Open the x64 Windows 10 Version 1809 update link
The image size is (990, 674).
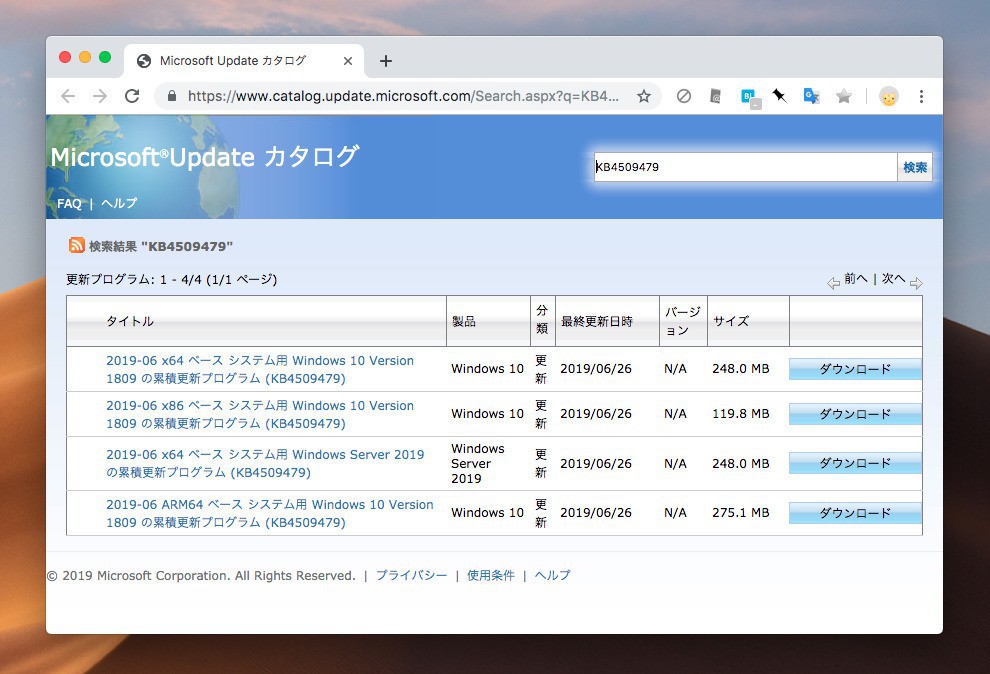point(260,369)
